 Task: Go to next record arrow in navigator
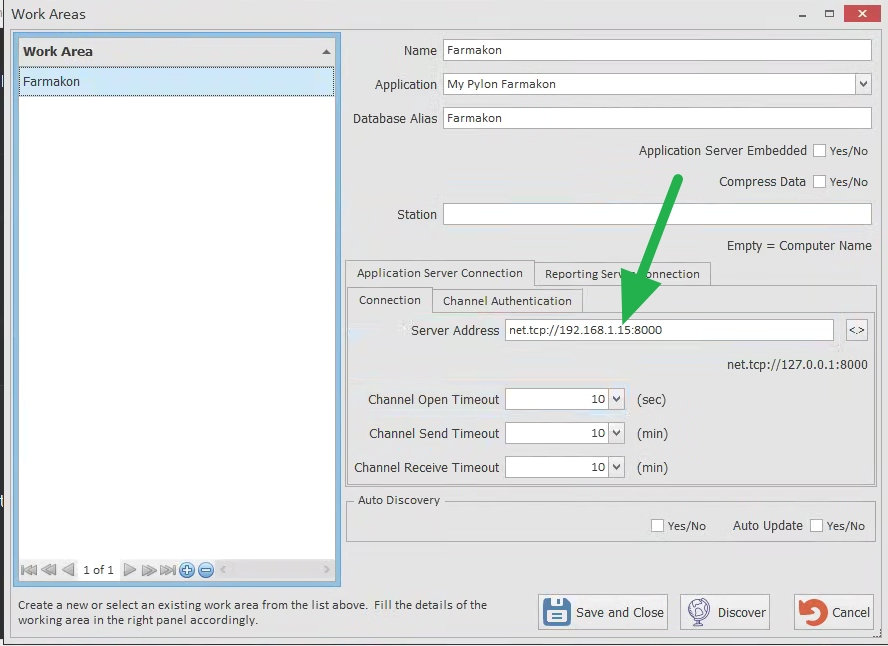click(x=129, y=570)
